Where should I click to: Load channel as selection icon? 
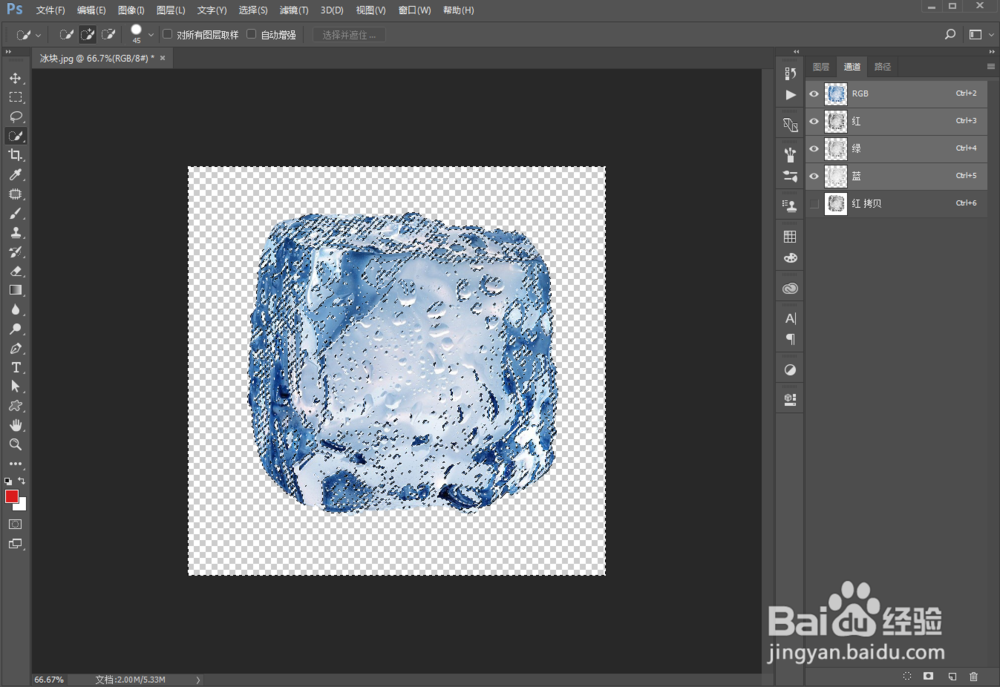pos(907,676)
